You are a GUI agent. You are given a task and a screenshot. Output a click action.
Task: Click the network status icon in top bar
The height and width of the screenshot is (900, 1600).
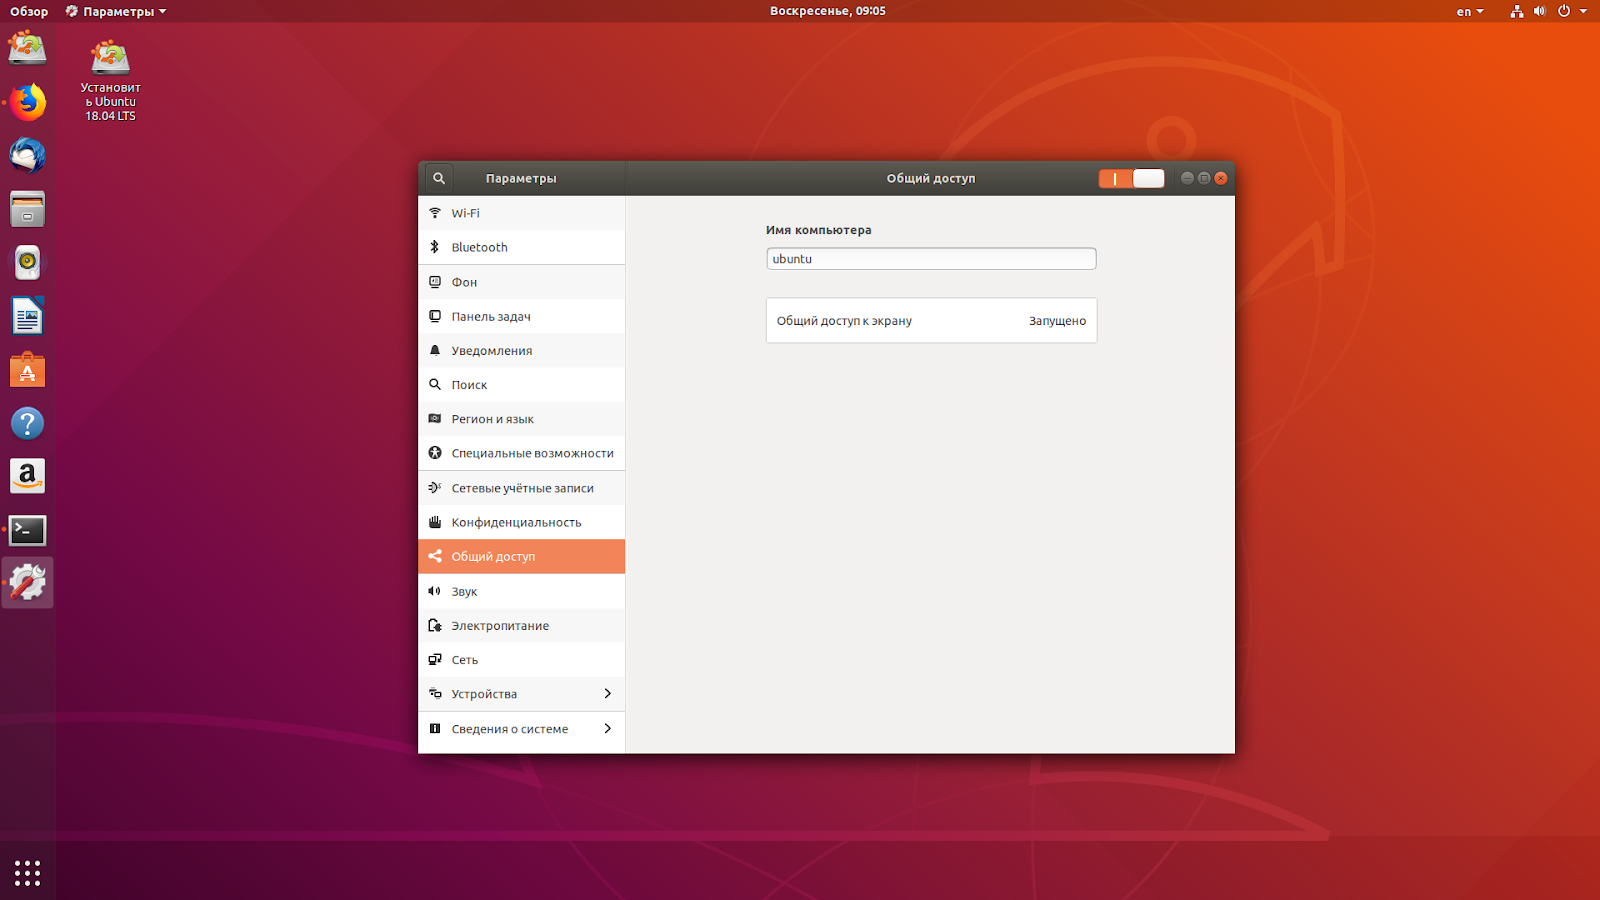click(1517, 11)
